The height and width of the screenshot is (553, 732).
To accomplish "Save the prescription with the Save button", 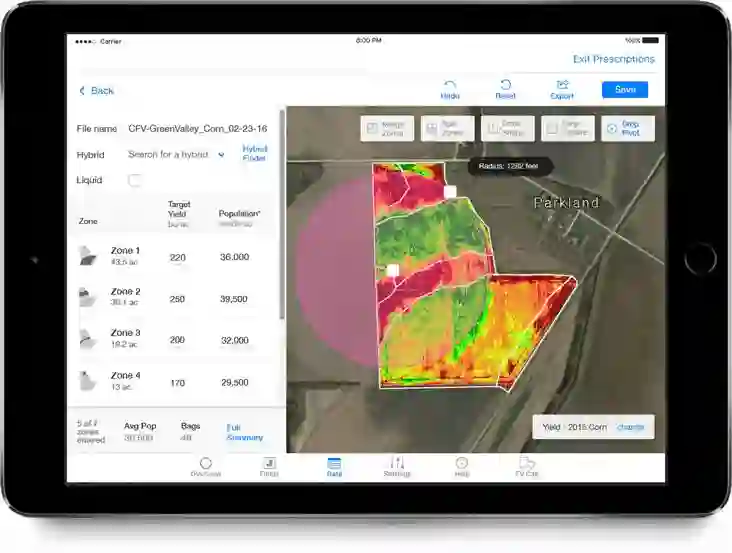I will (625, 90).
